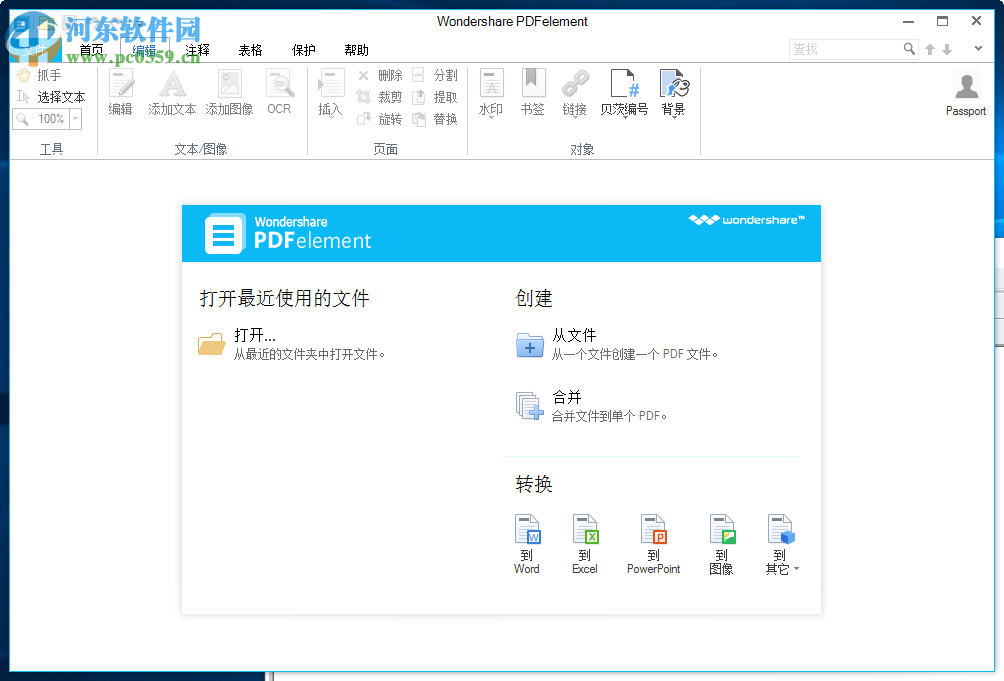Switch to the 注释 (Comment) tab
Screen dimensions: 1004x681
click(197, 50)
